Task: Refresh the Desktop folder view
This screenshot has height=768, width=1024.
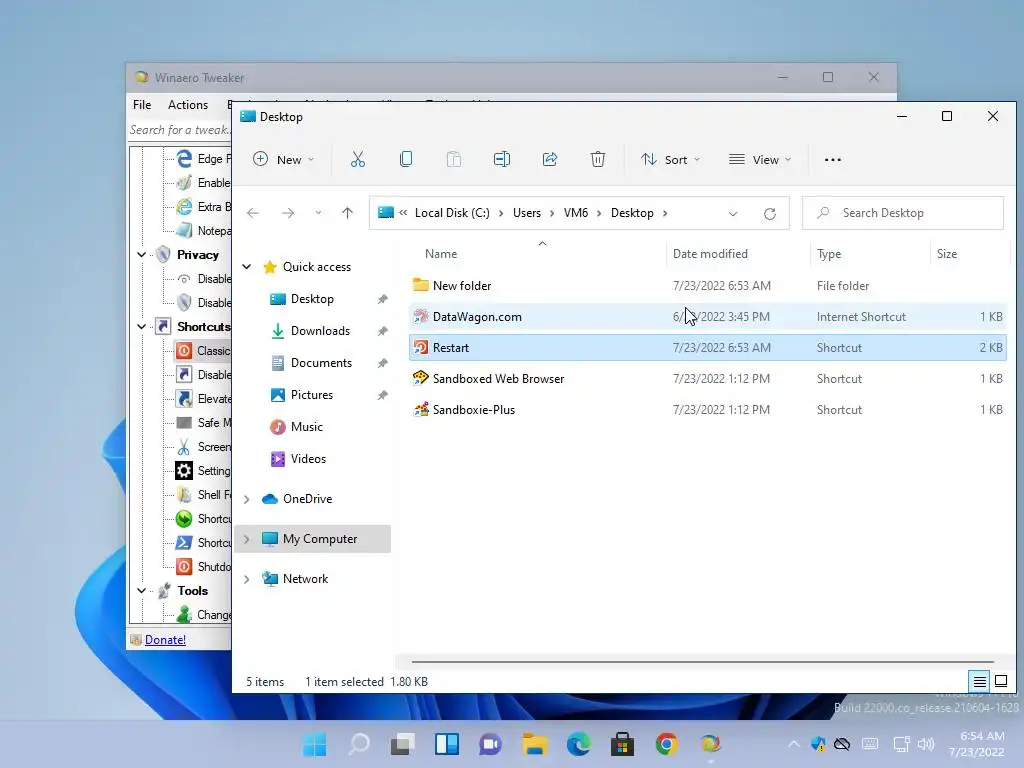Action: click(x=770, y=214)
